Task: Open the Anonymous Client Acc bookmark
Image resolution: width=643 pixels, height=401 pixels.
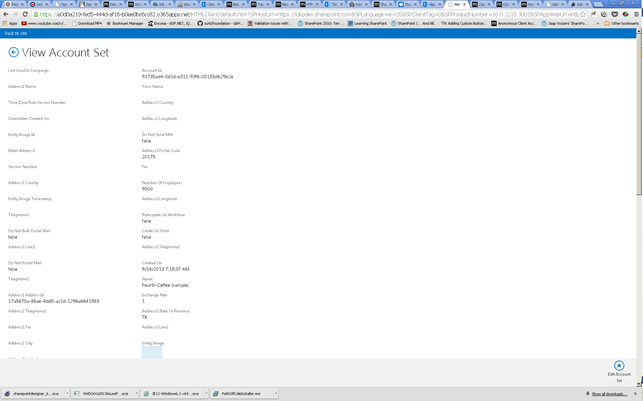Action: tap(515, 23)
